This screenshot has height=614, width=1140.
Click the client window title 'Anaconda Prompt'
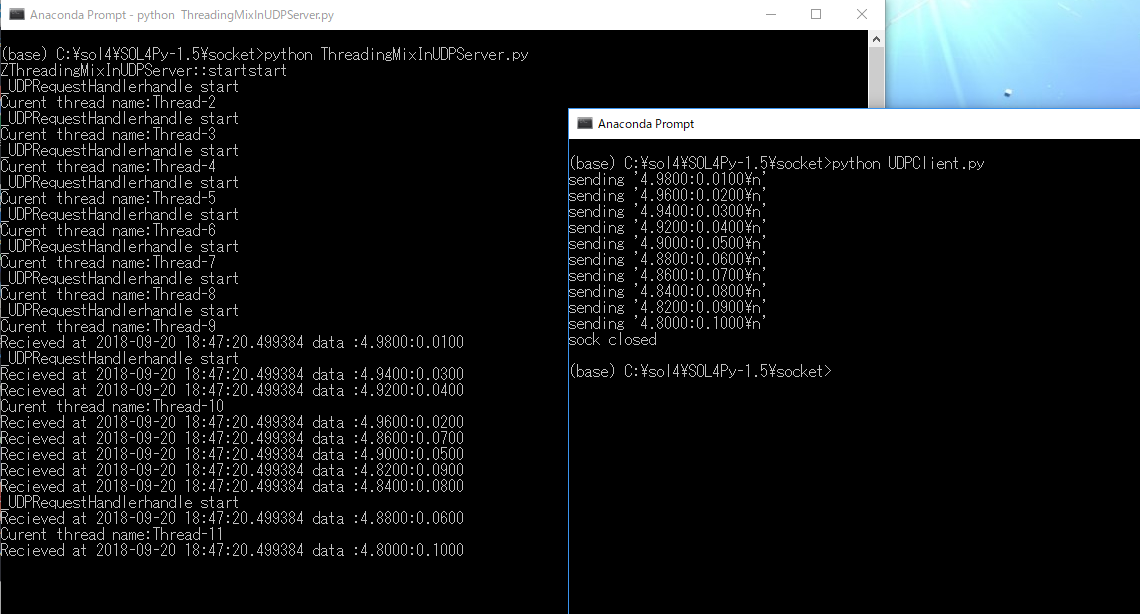pos(646,124)
